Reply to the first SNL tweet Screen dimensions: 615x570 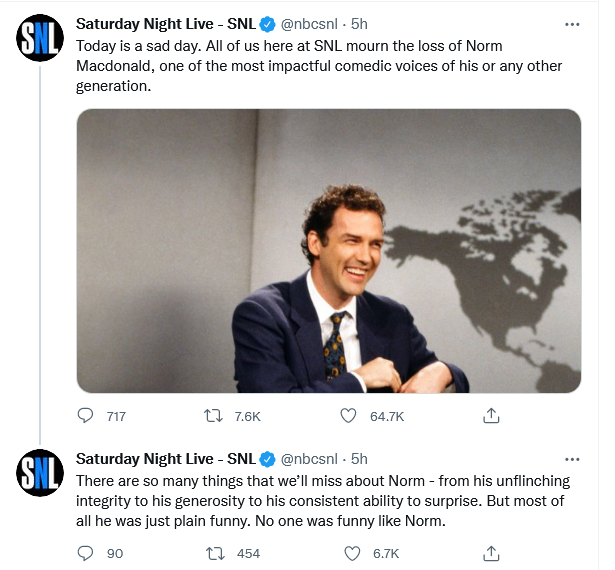pos(86,415)
